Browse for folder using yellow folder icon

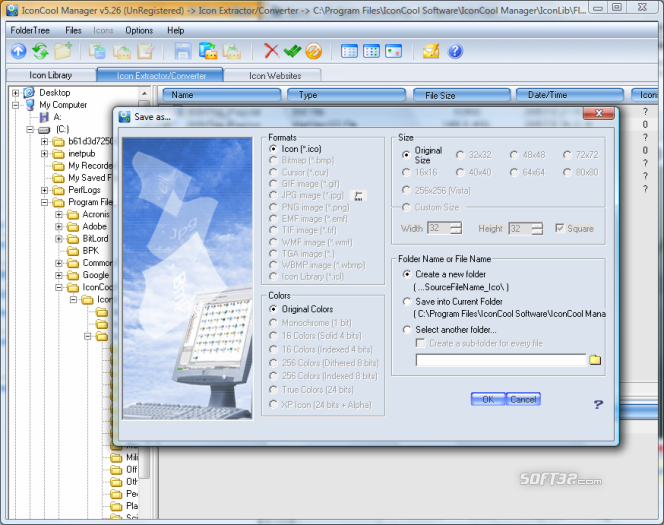pos(595,360)
